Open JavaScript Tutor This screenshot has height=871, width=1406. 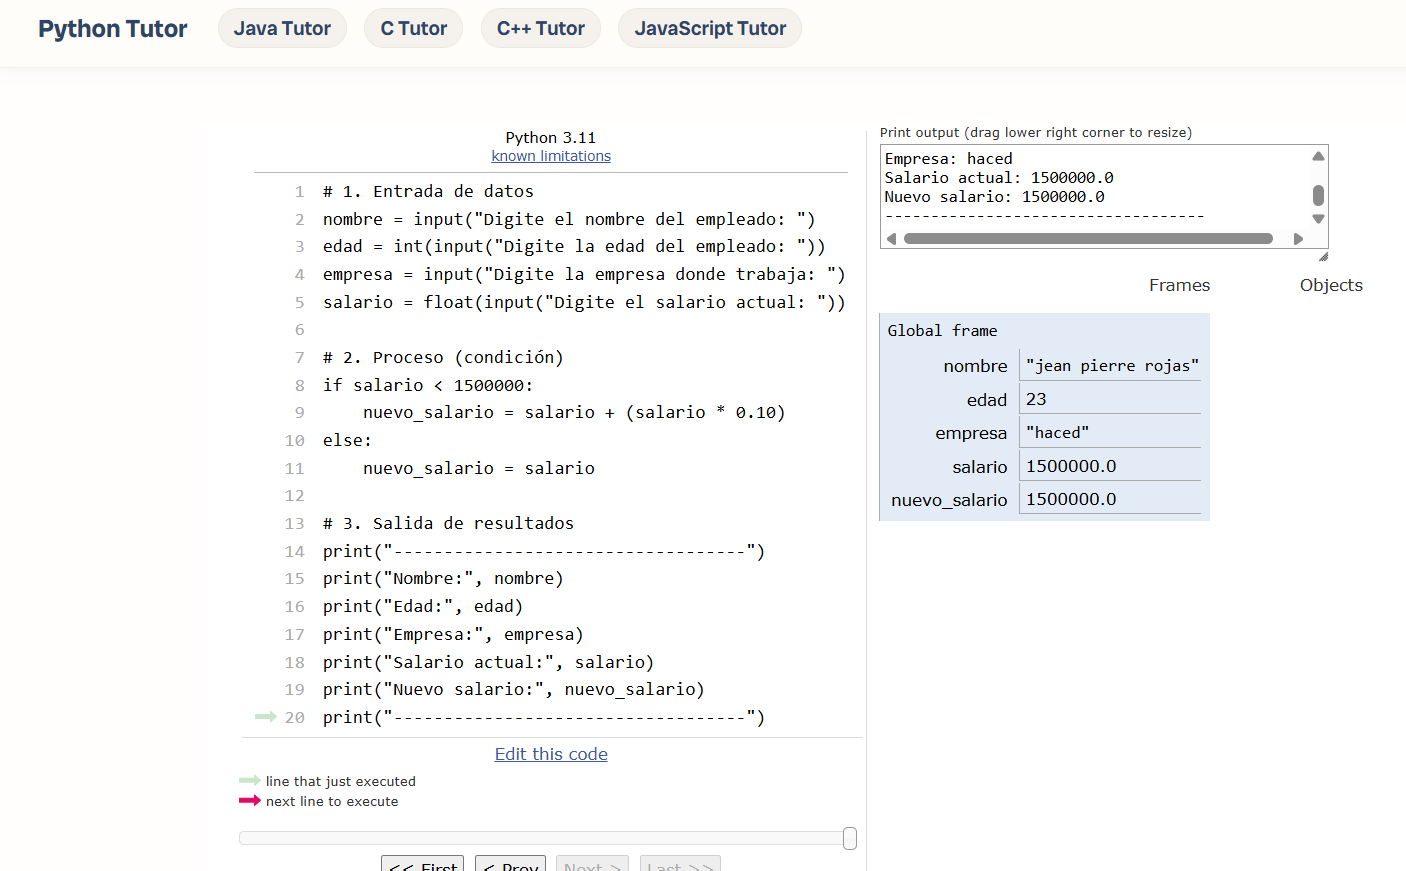pos(710,29)
